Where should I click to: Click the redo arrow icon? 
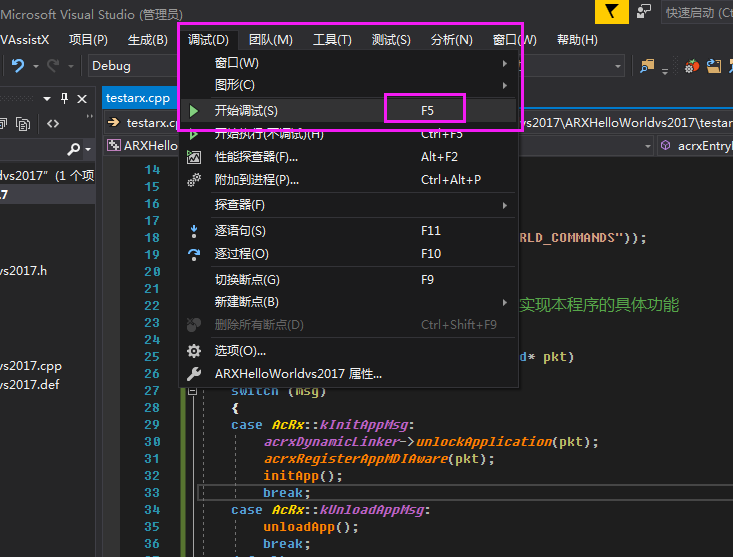[53, 65]
